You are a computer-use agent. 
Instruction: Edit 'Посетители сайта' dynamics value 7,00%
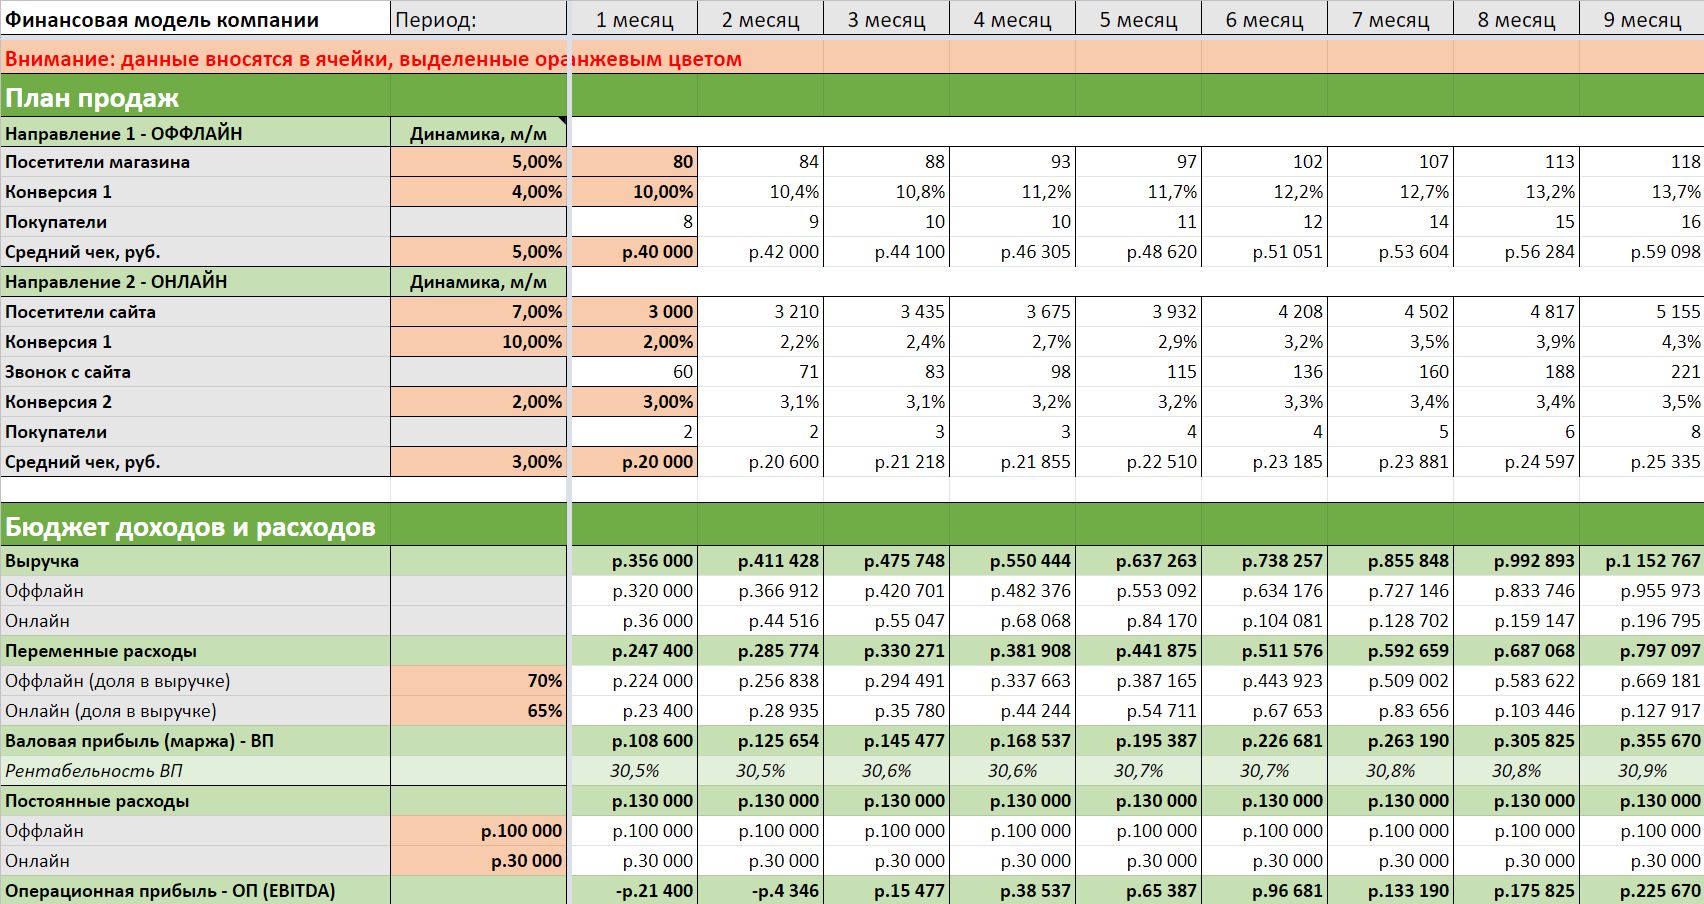click(479, 312)
